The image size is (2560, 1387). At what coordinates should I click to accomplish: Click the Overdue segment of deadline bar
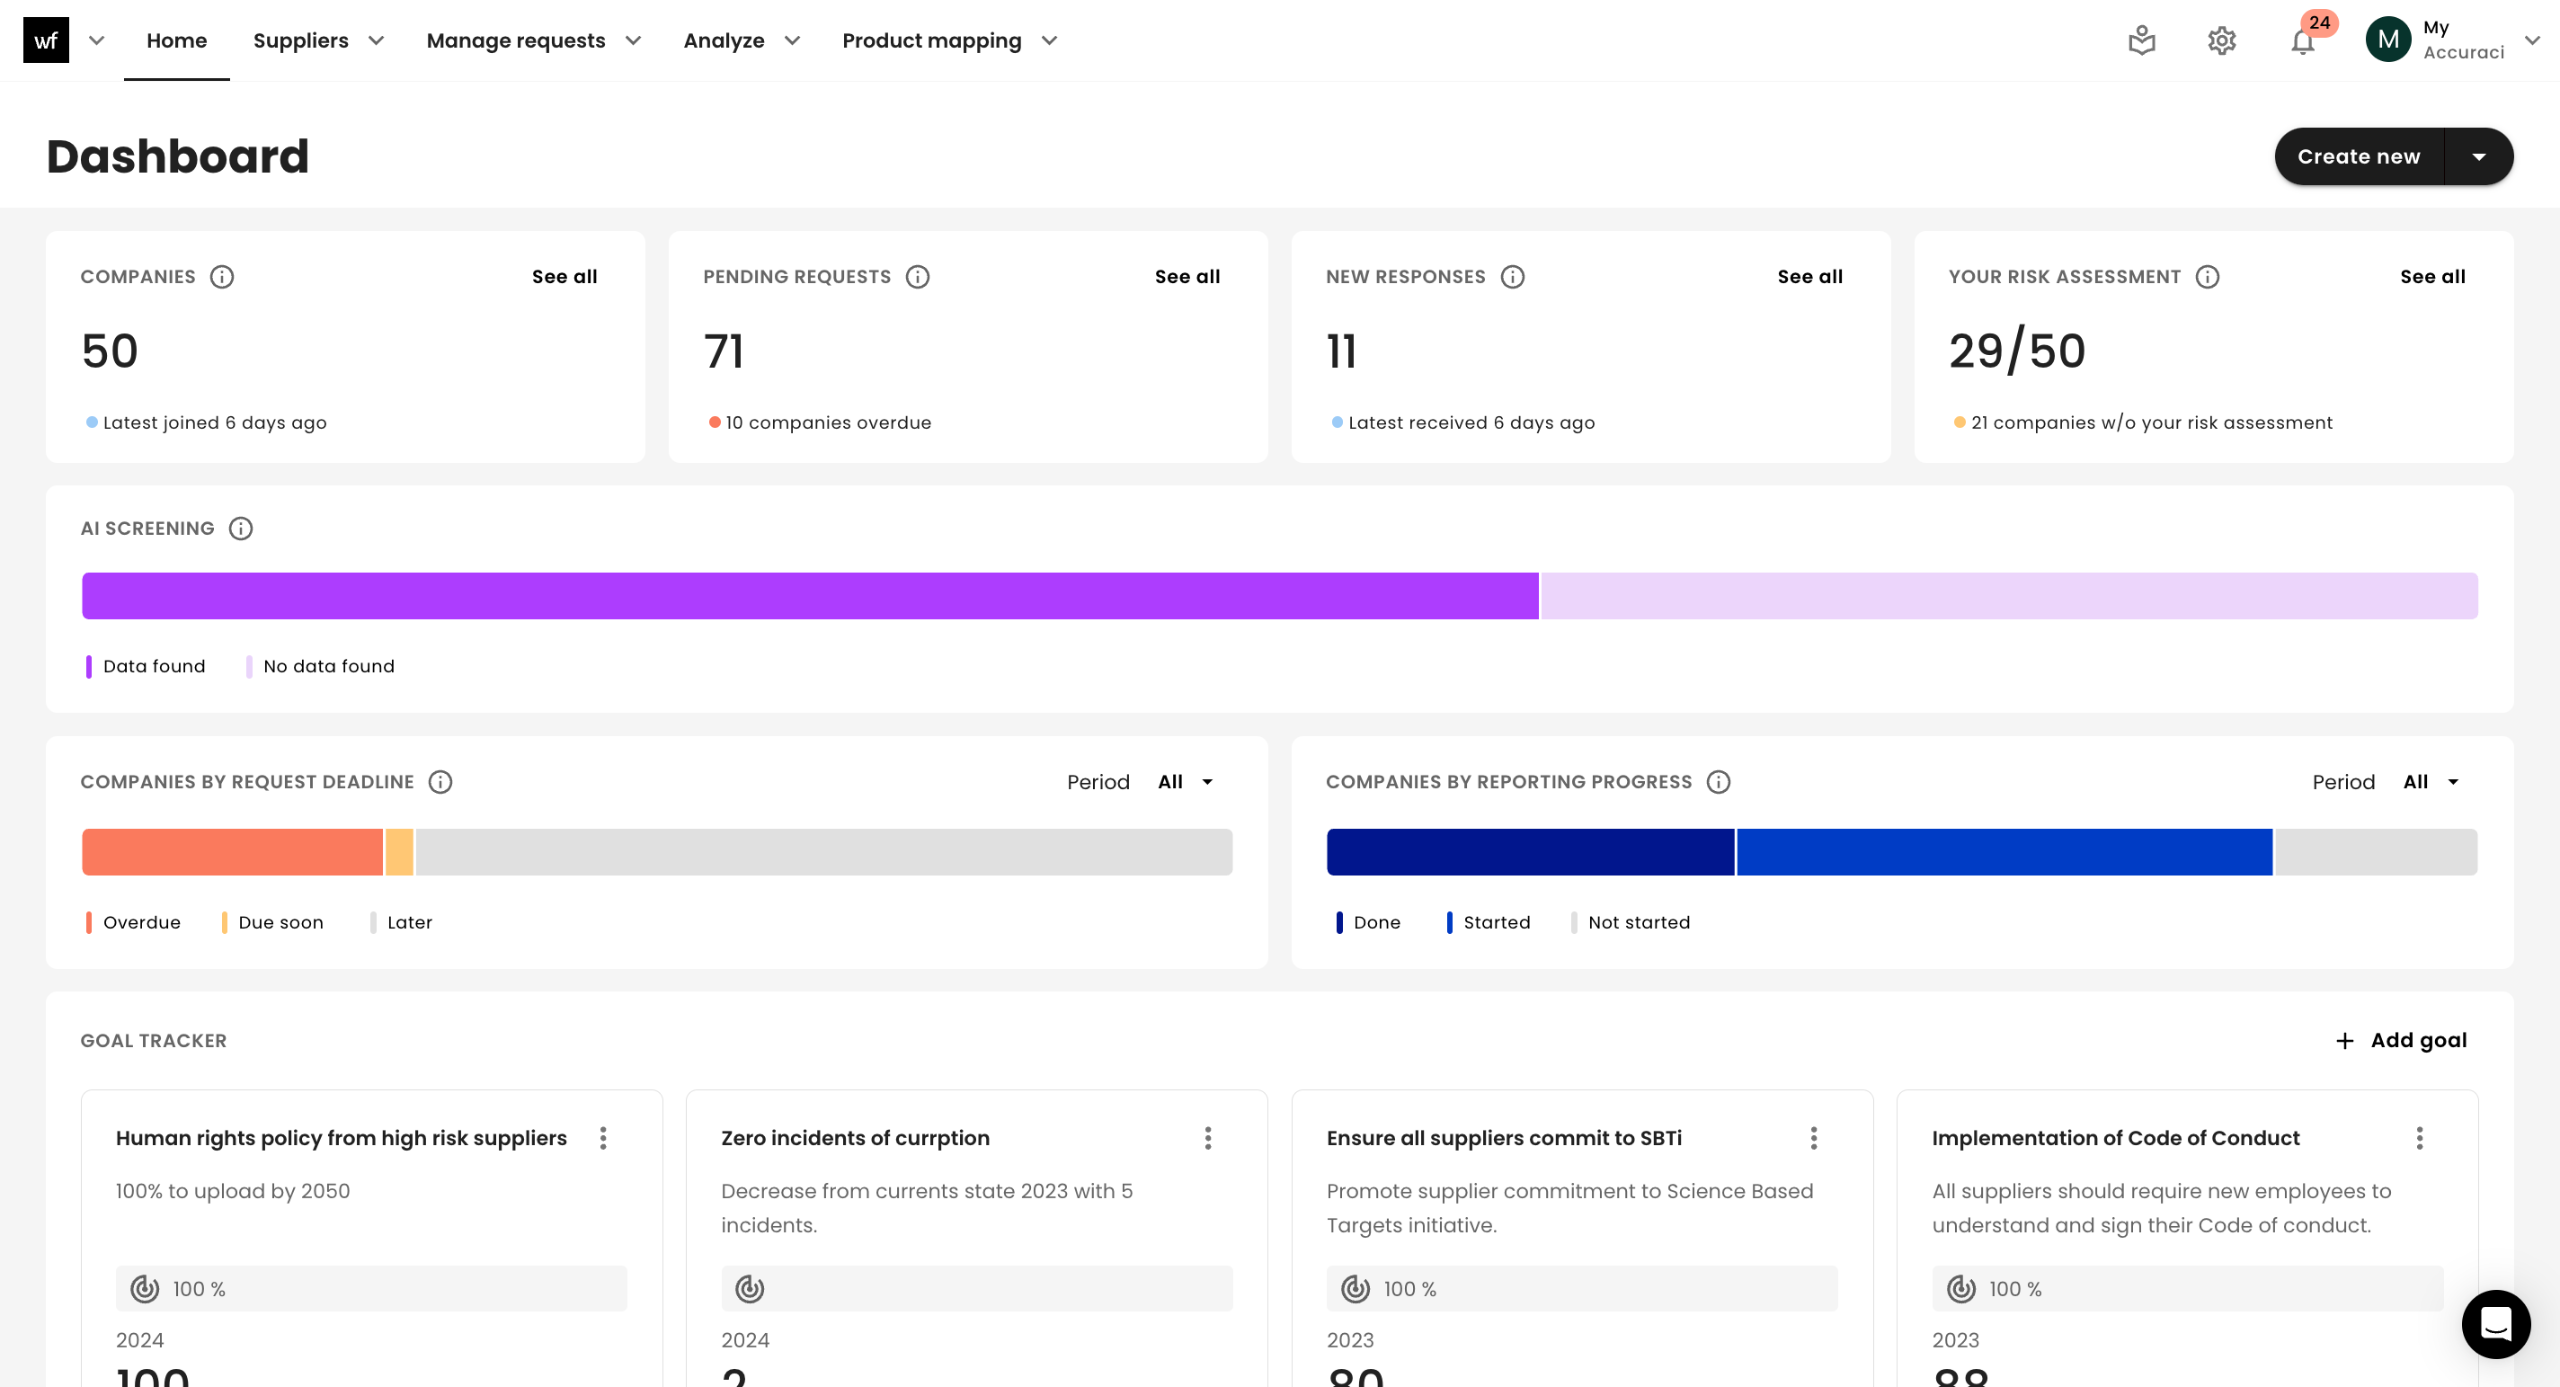click(232, 852)
